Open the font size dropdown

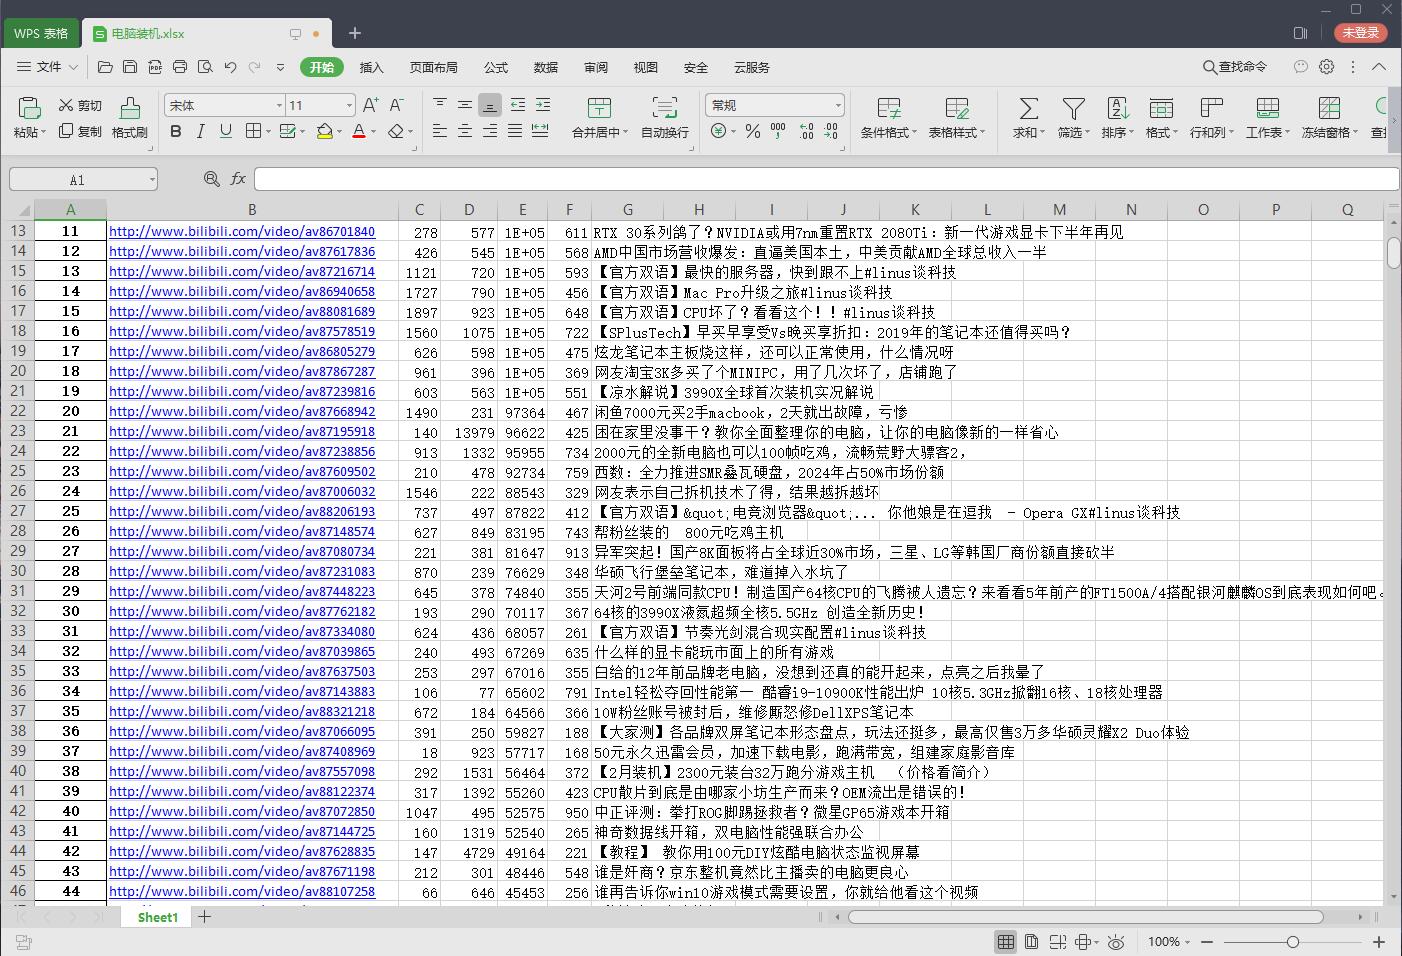[346, 104]
